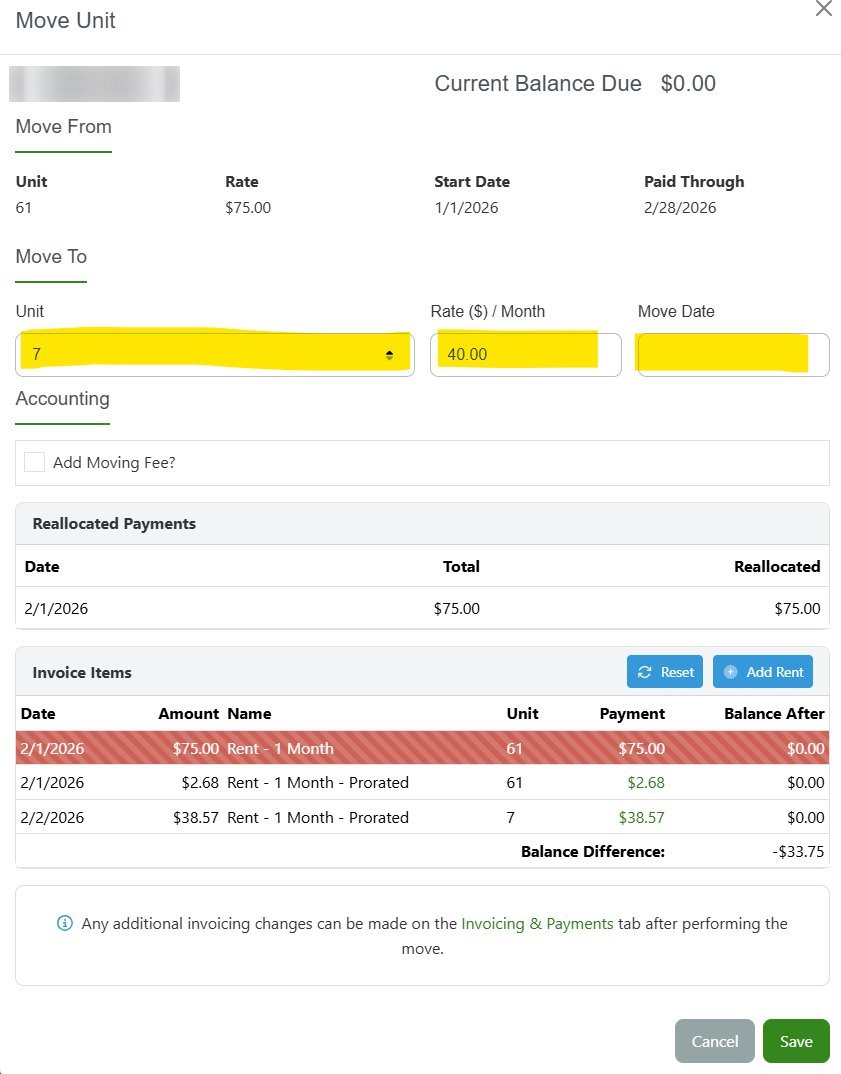The width and height of the screenshot is (841, 1074).
Task: Open the Move To Unit dropdown showing 7
Action: [x=215, y=354]
